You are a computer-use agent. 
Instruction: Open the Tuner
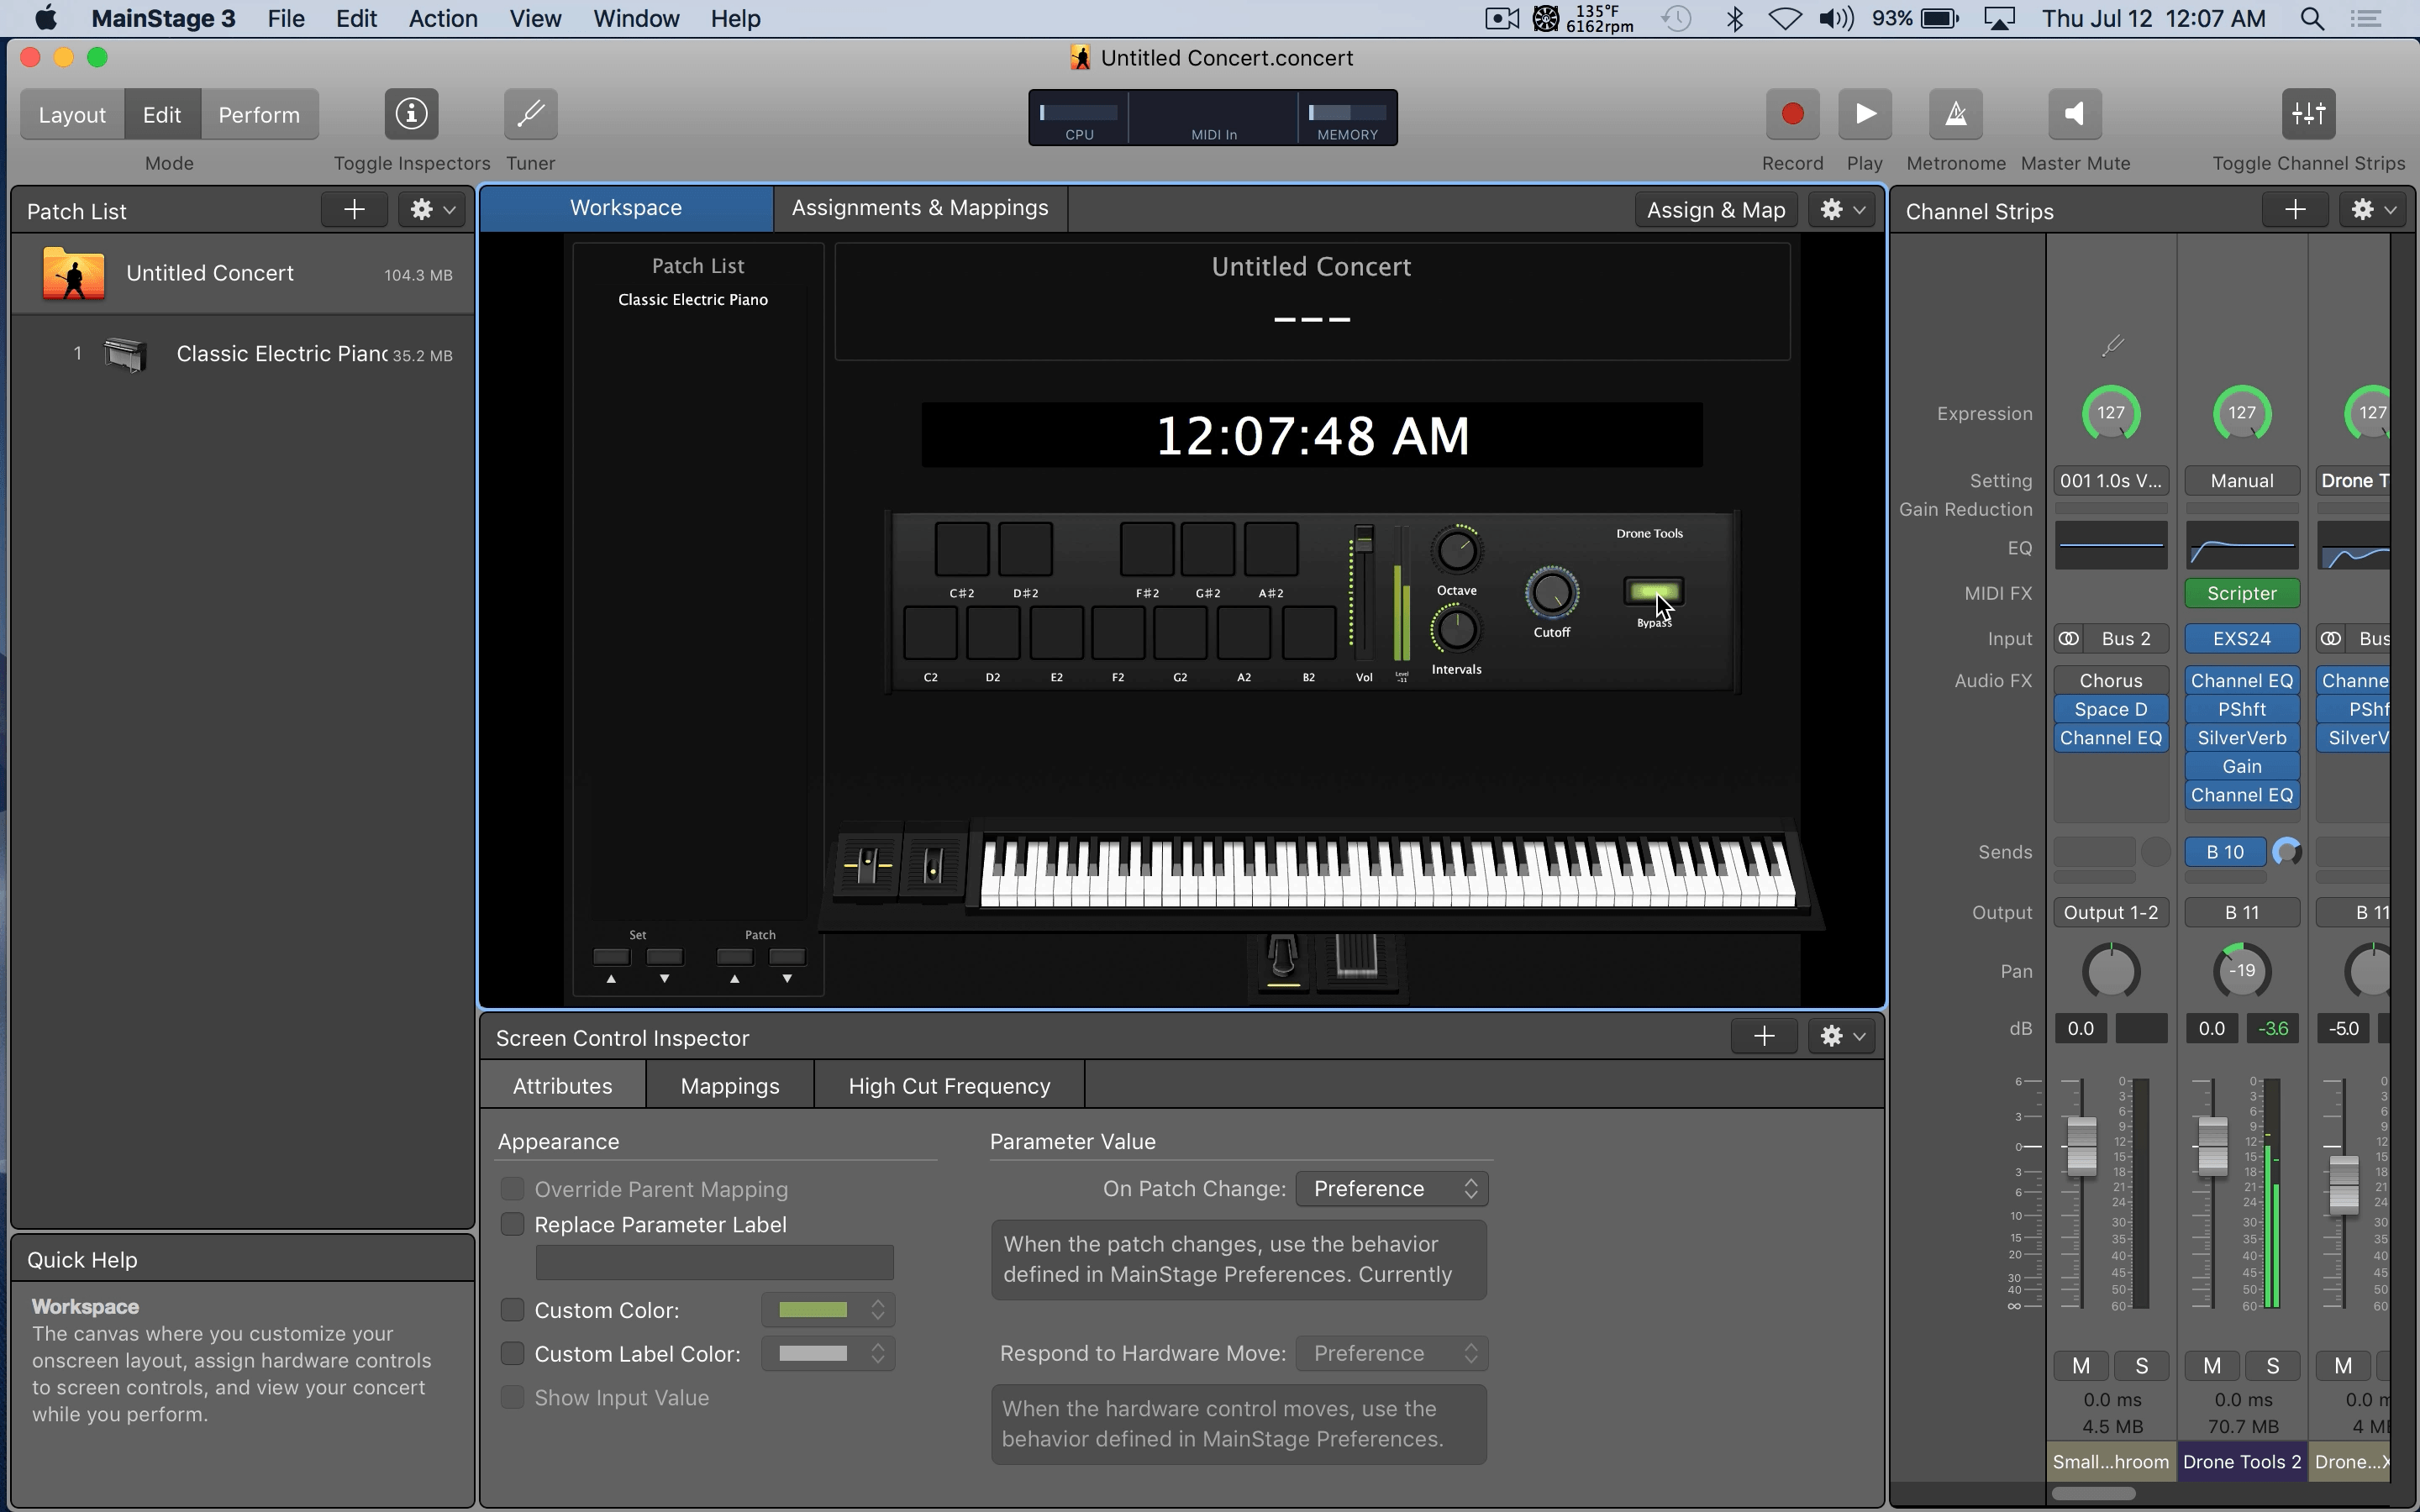click(530, 114)
